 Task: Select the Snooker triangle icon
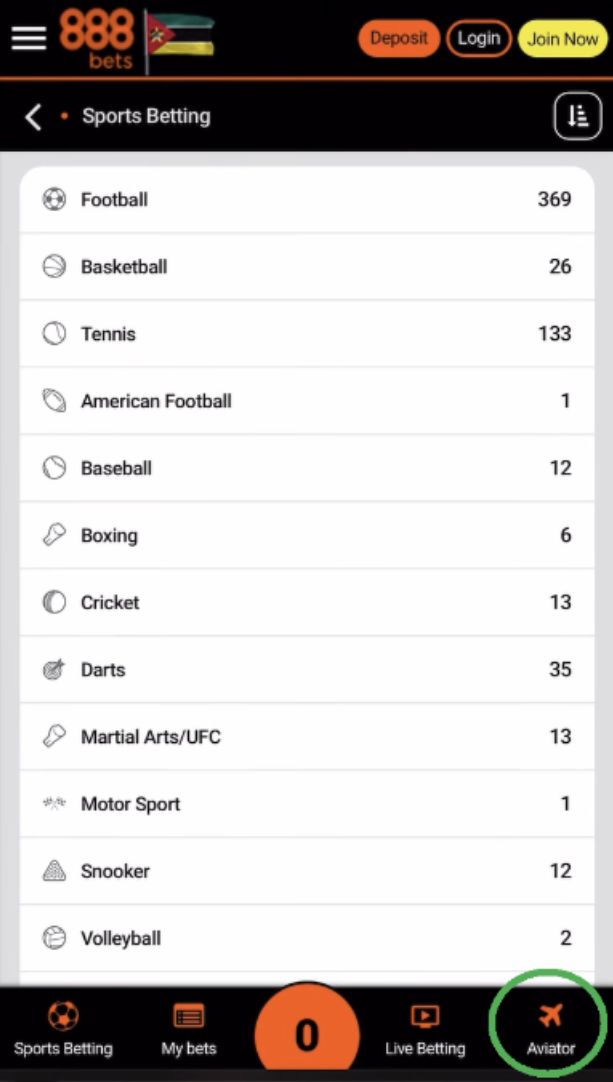coord(54,871)
